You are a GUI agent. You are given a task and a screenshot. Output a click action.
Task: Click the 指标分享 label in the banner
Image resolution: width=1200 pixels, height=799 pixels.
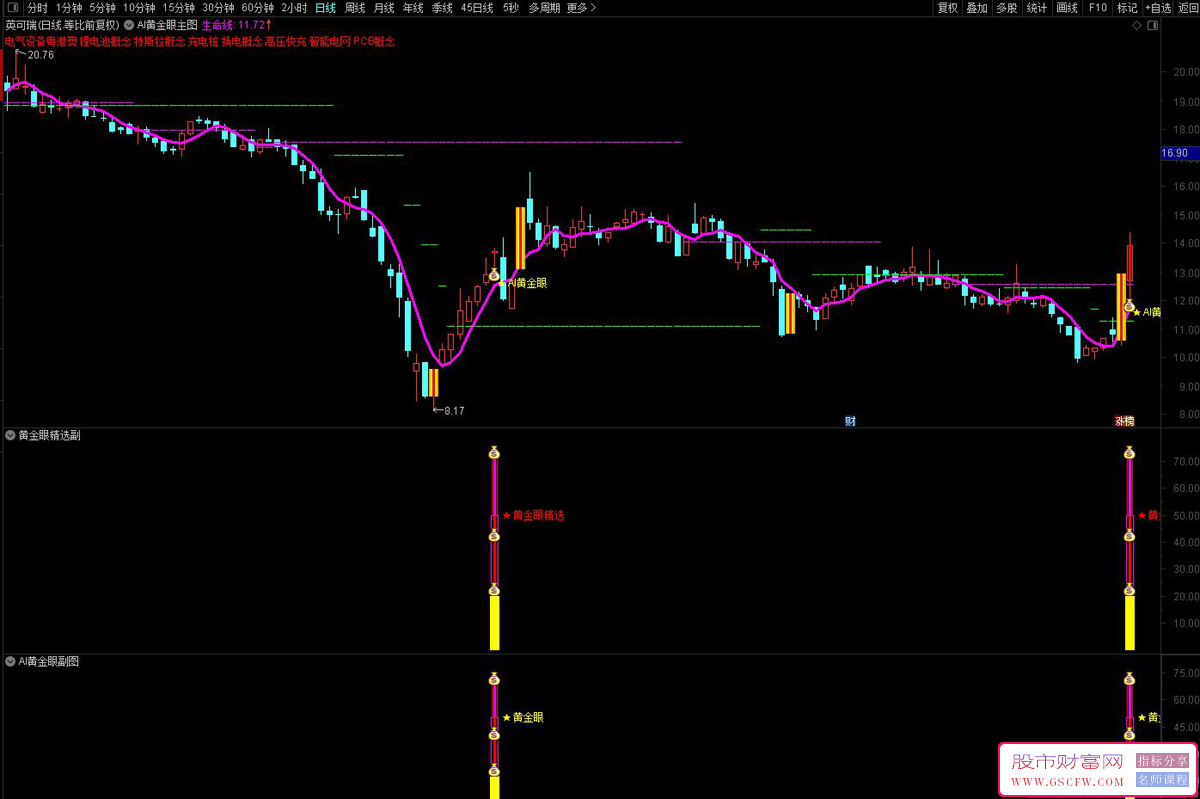pos(1162,760)
